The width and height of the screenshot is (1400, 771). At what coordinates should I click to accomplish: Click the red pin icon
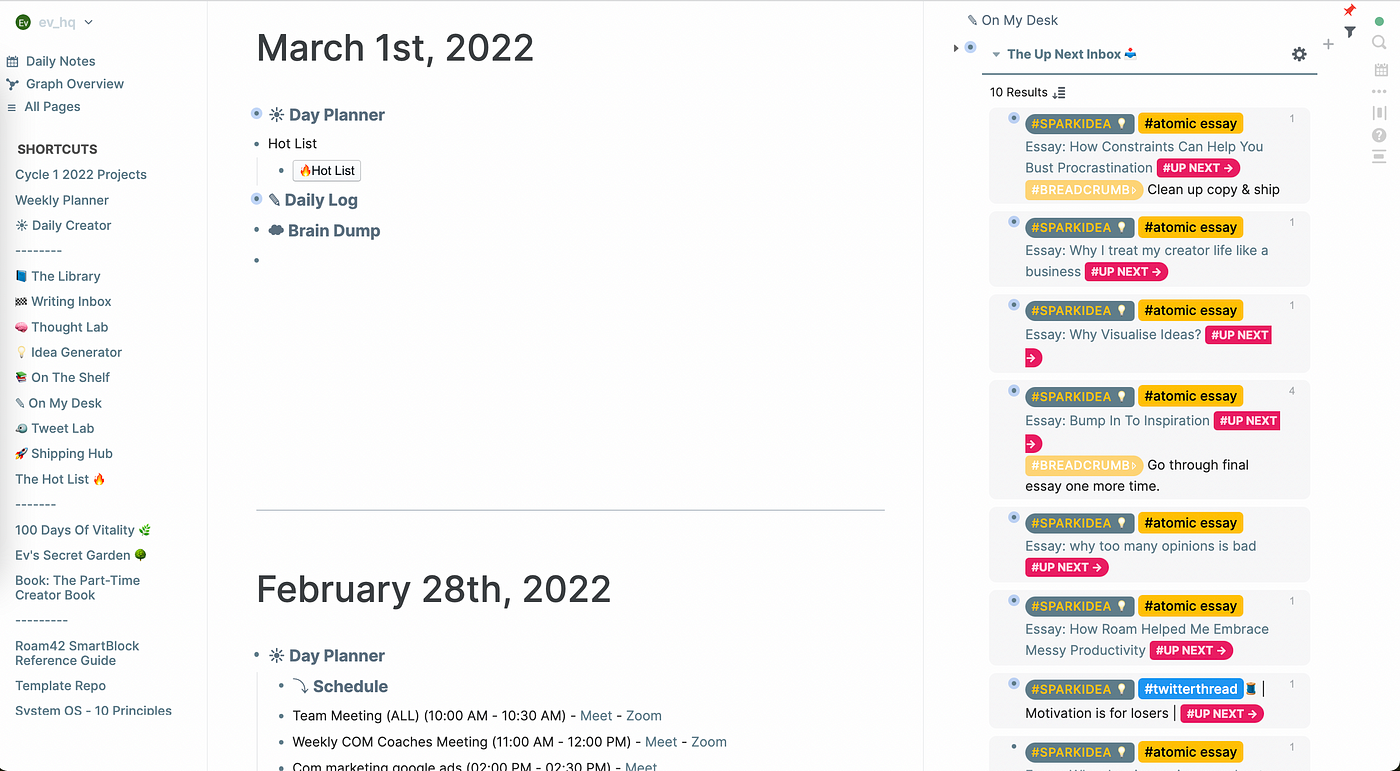point(1349,11)
